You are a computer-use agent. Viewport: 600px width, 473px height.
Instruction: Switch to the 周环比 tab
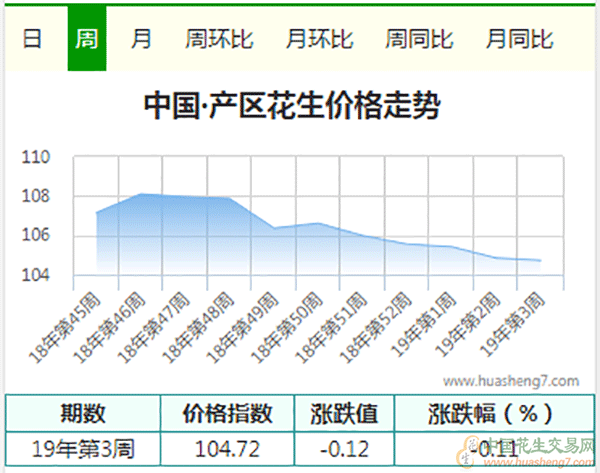click(219, 40)
